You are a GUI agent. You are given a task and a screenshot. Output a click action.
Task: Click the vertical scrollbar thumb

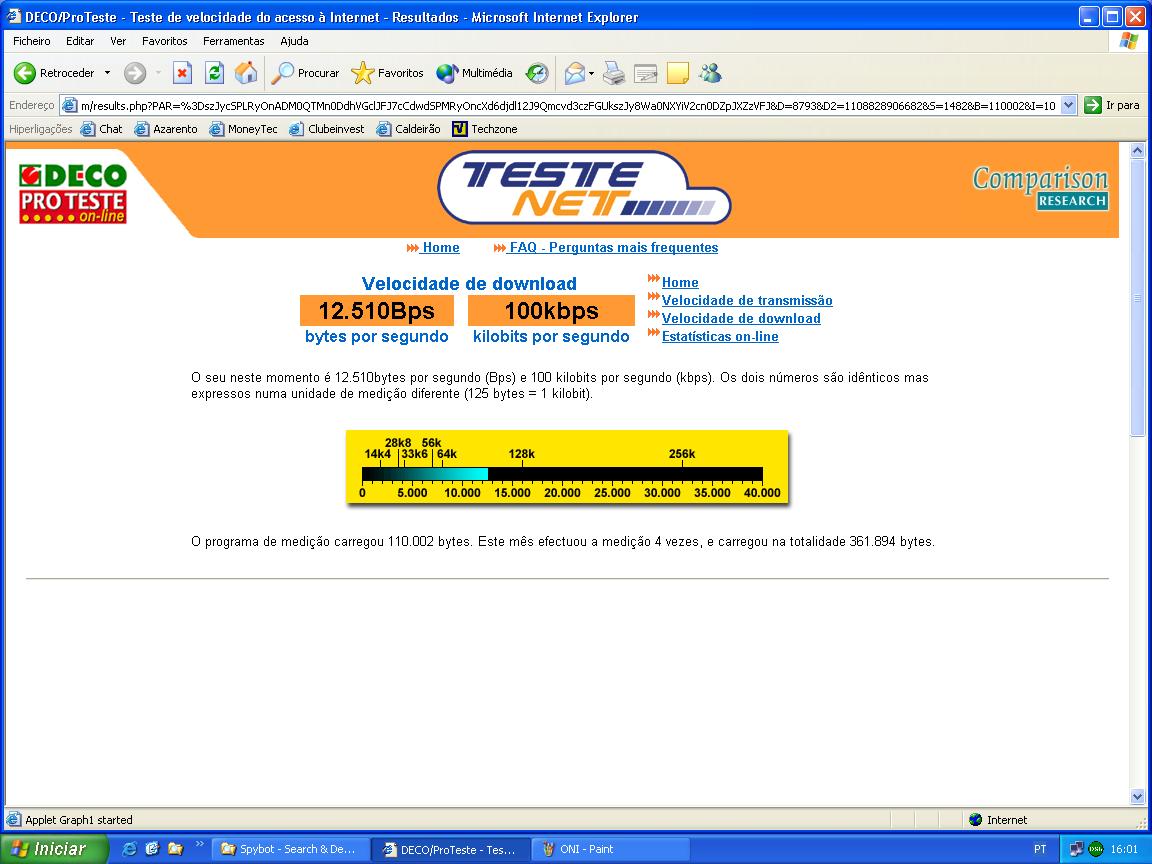coord(1137,298)
